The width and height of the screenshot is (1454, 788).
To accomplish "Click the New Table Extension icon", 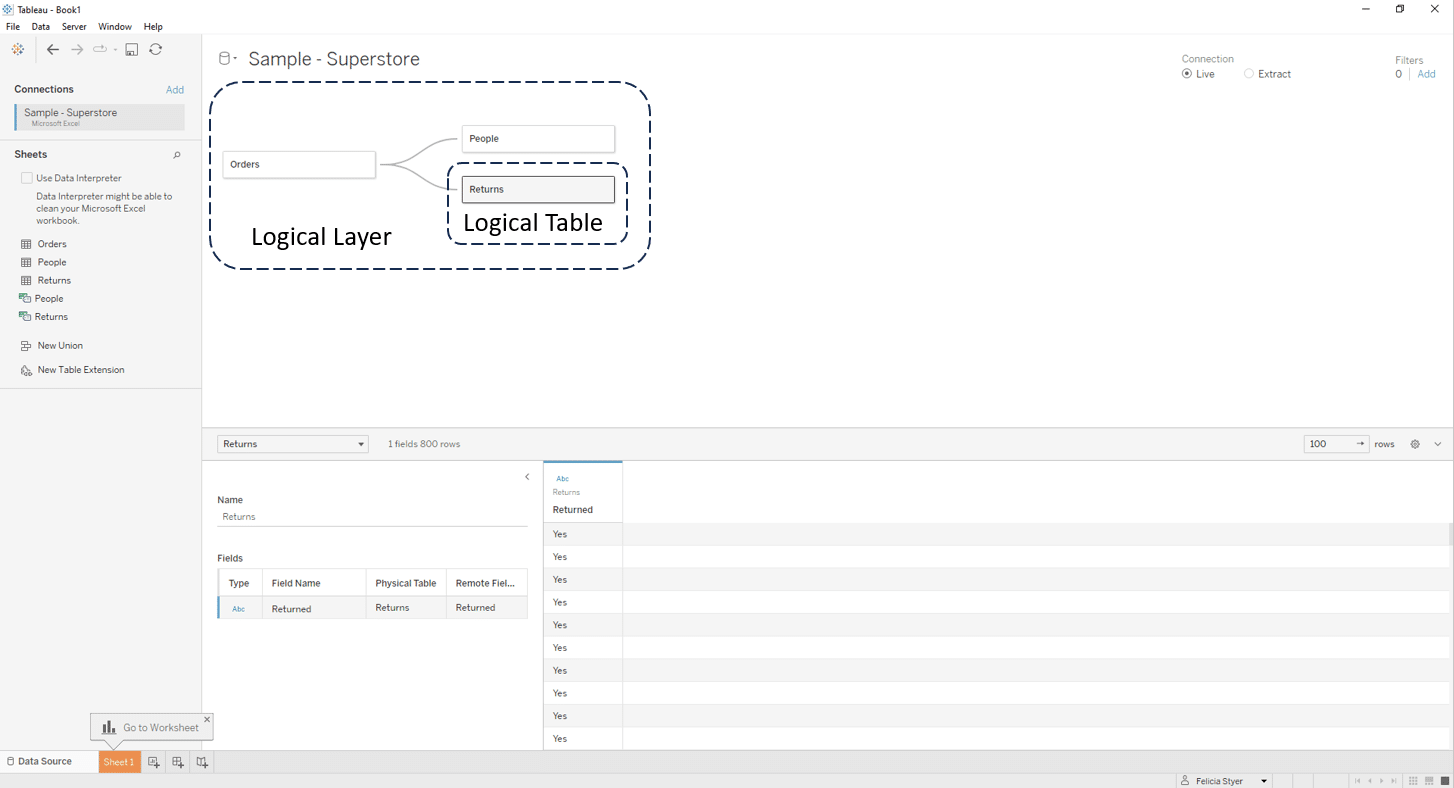I will click(27, 370).
